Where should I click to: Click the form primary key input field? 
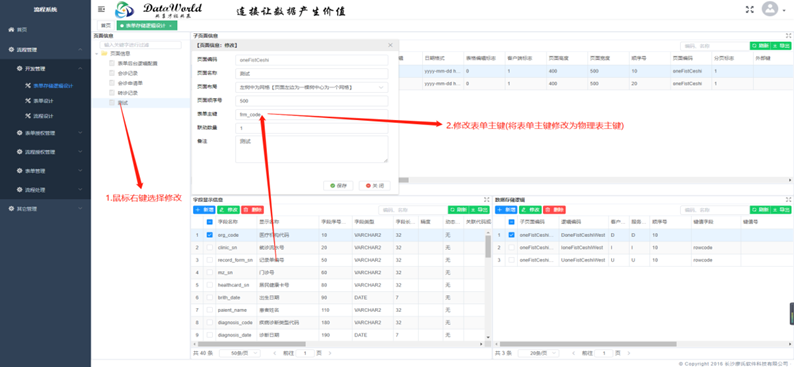[312, 114]
